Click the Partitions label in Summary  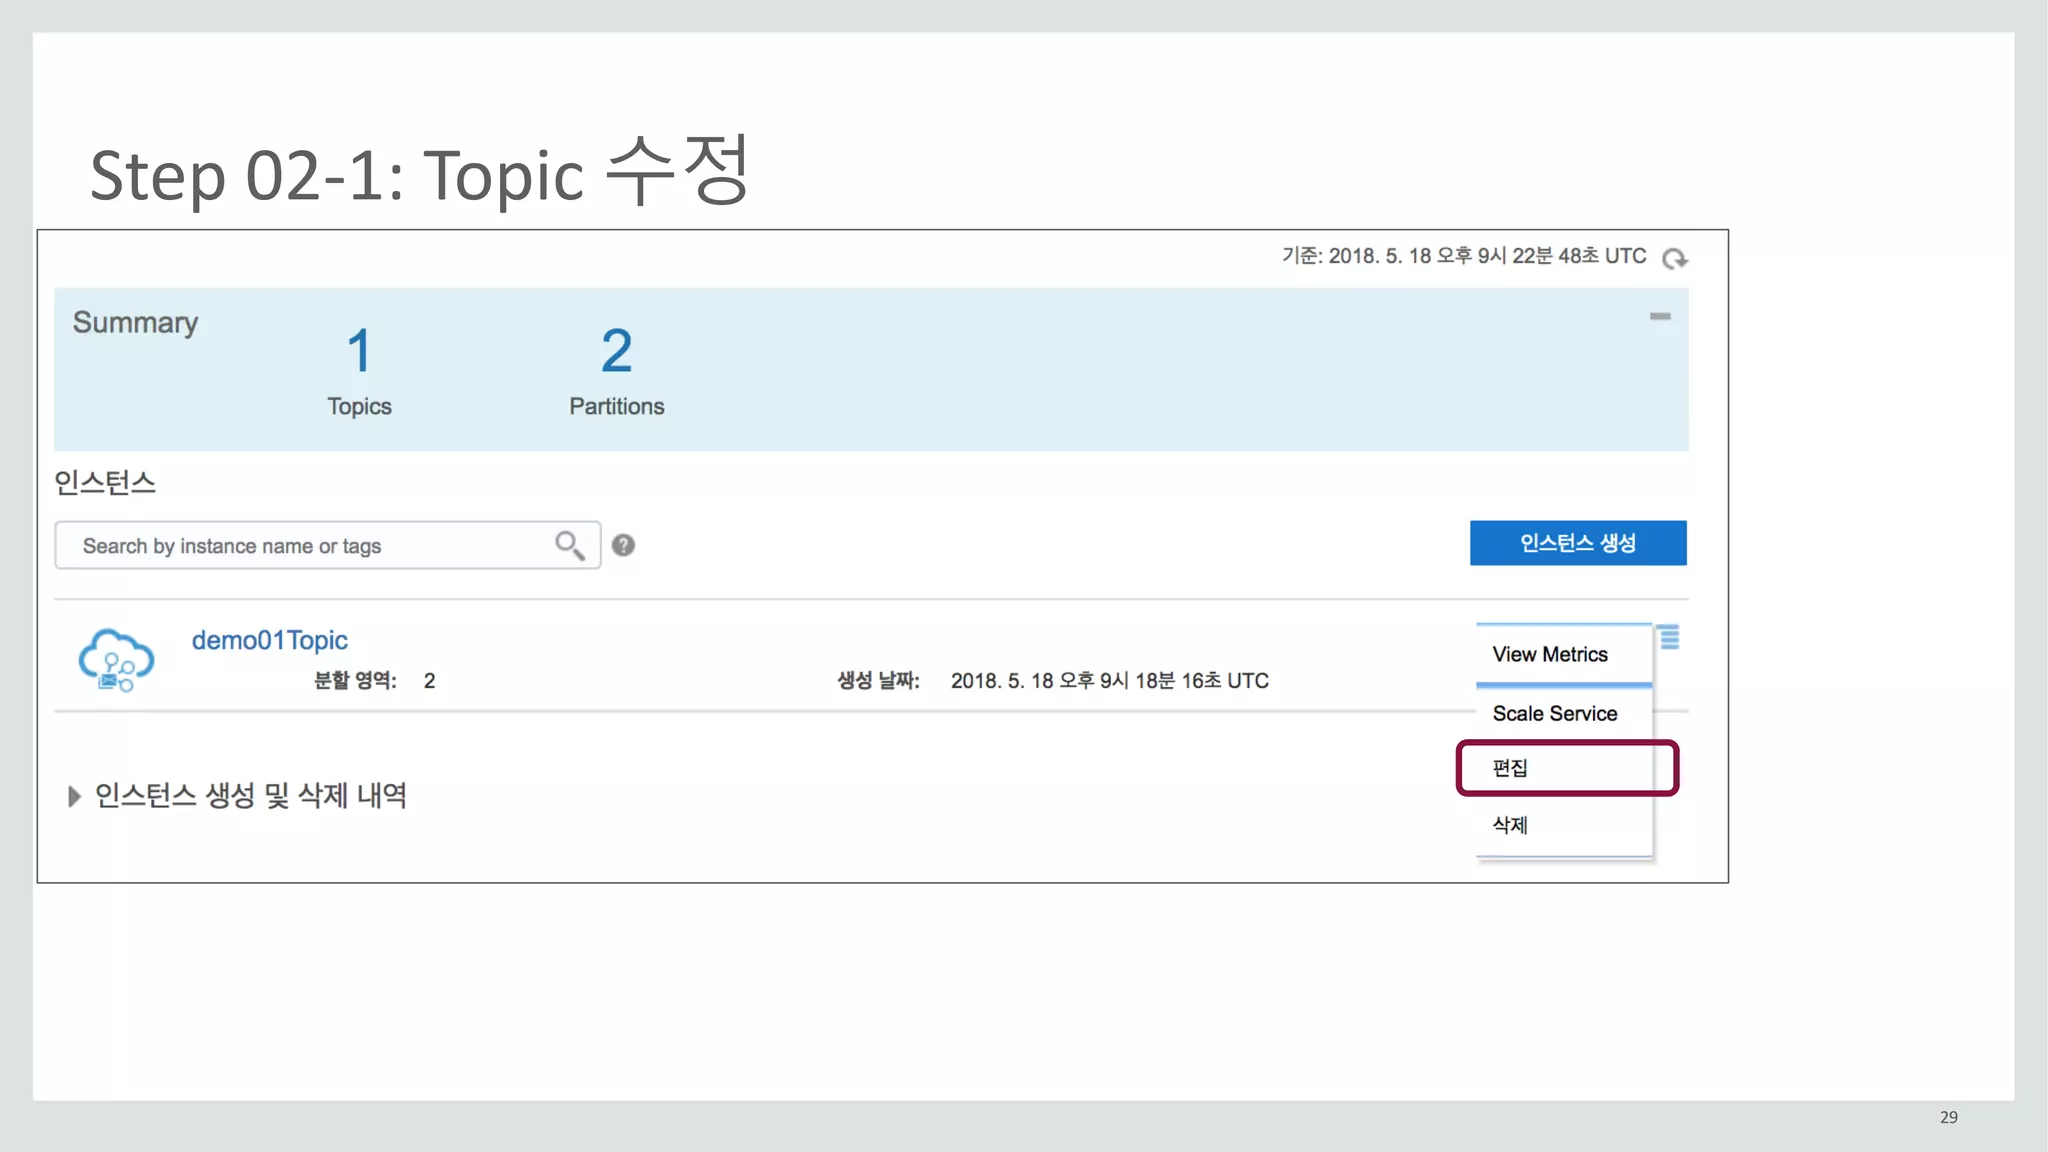(616, 407)
